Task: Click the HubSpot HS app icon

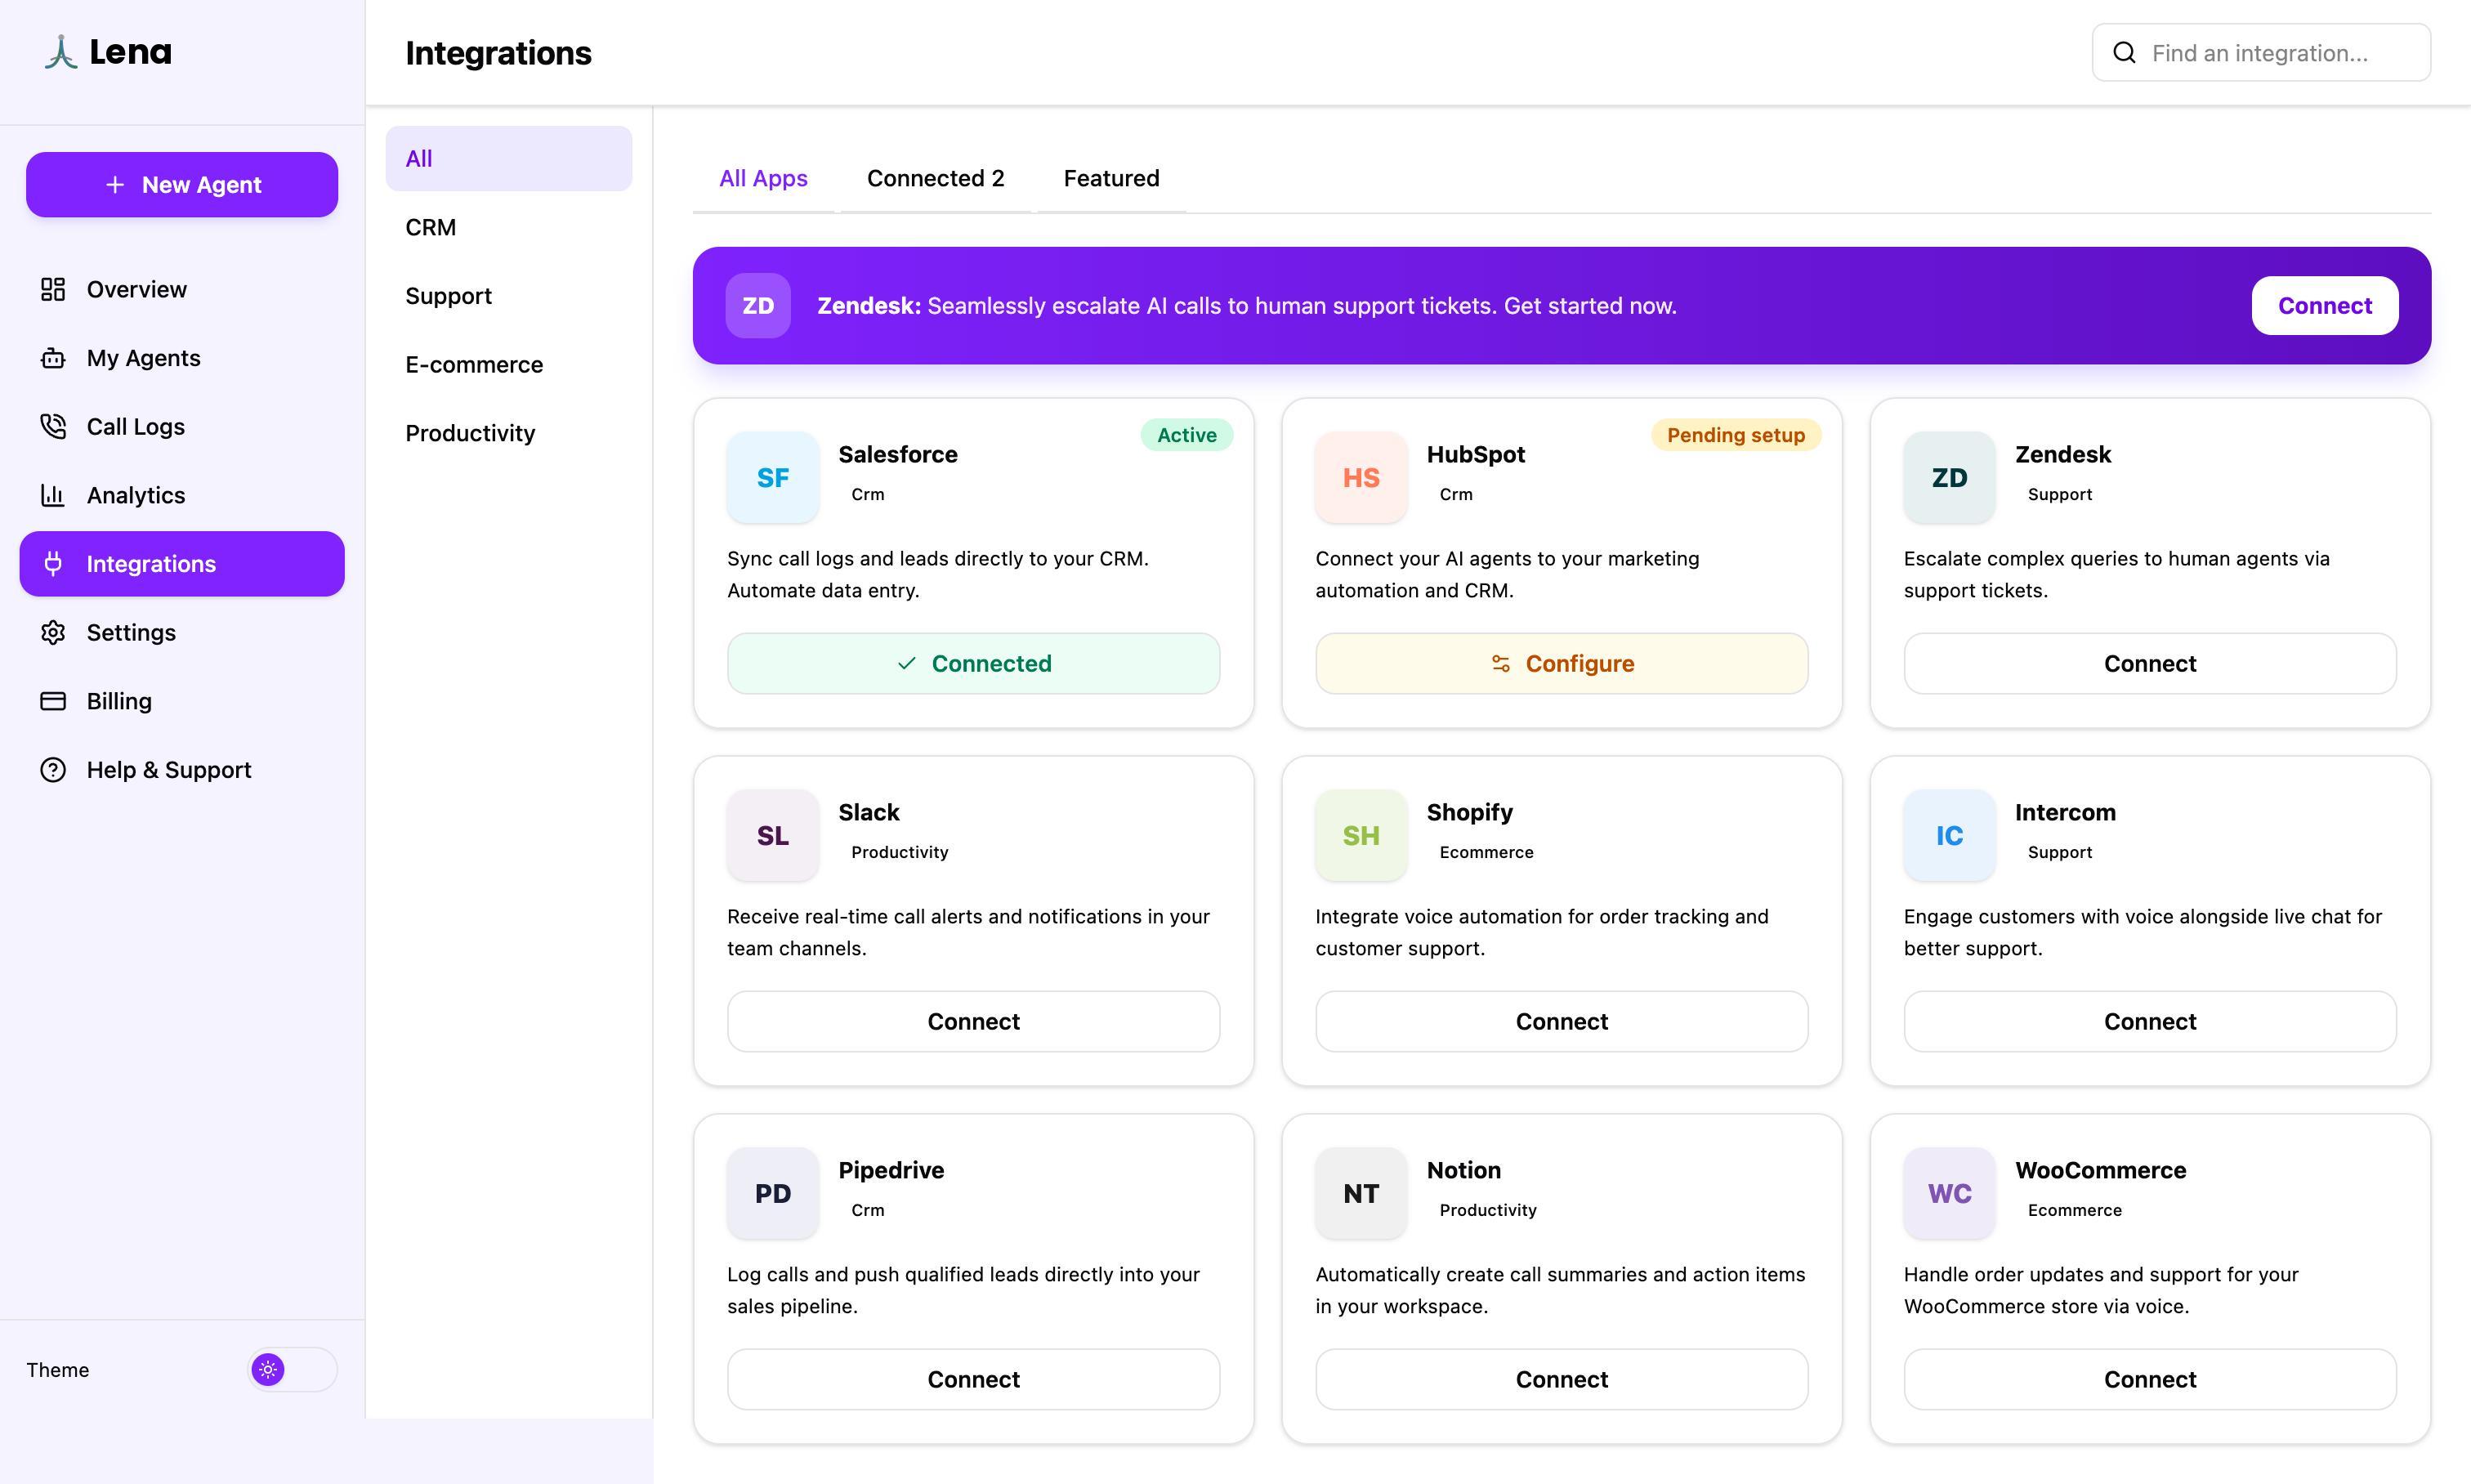Action: pos(1361,477)
